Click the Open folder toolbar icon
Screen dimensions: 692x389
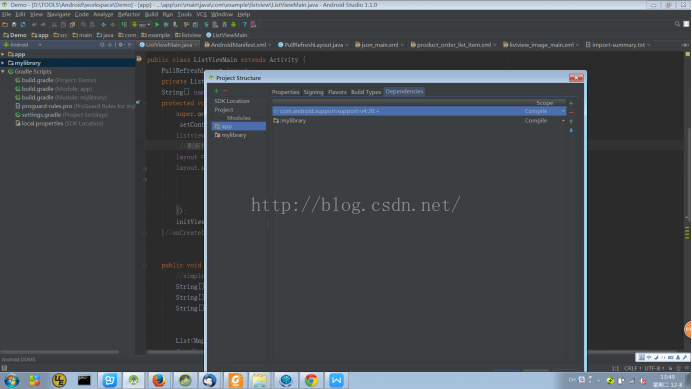[5, 25]
